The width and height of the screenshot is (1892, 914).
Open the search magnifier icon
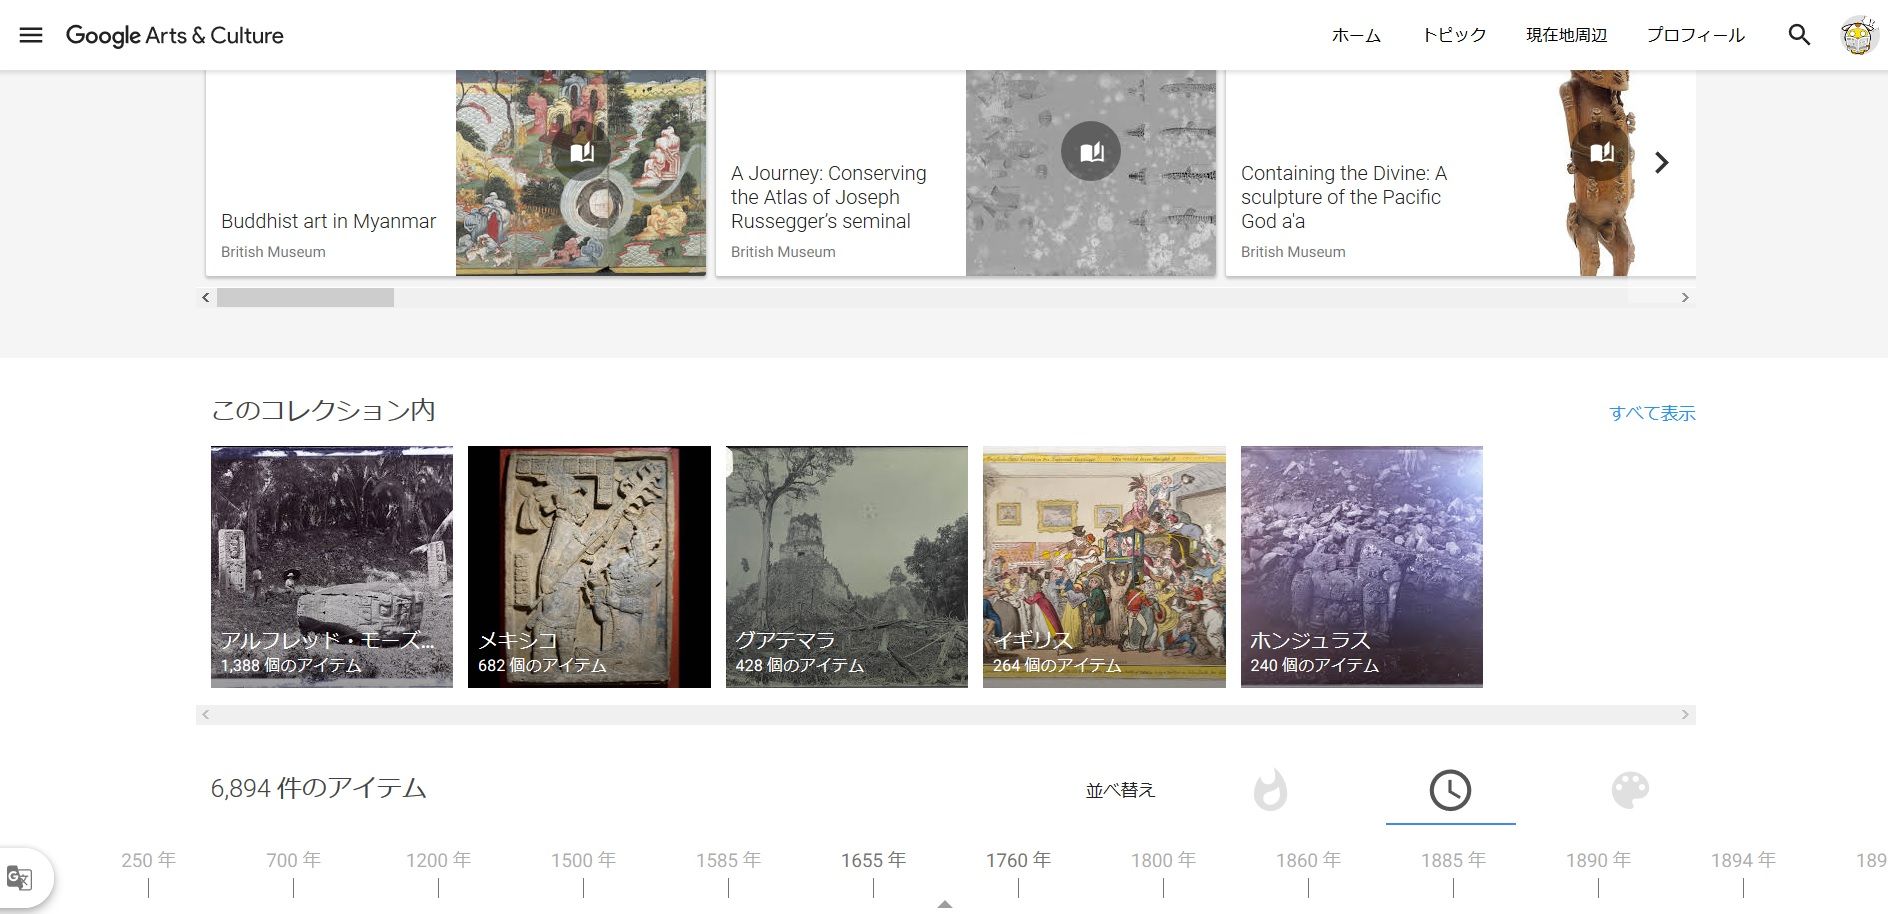pyautogui.click(x=1799, y=35)
